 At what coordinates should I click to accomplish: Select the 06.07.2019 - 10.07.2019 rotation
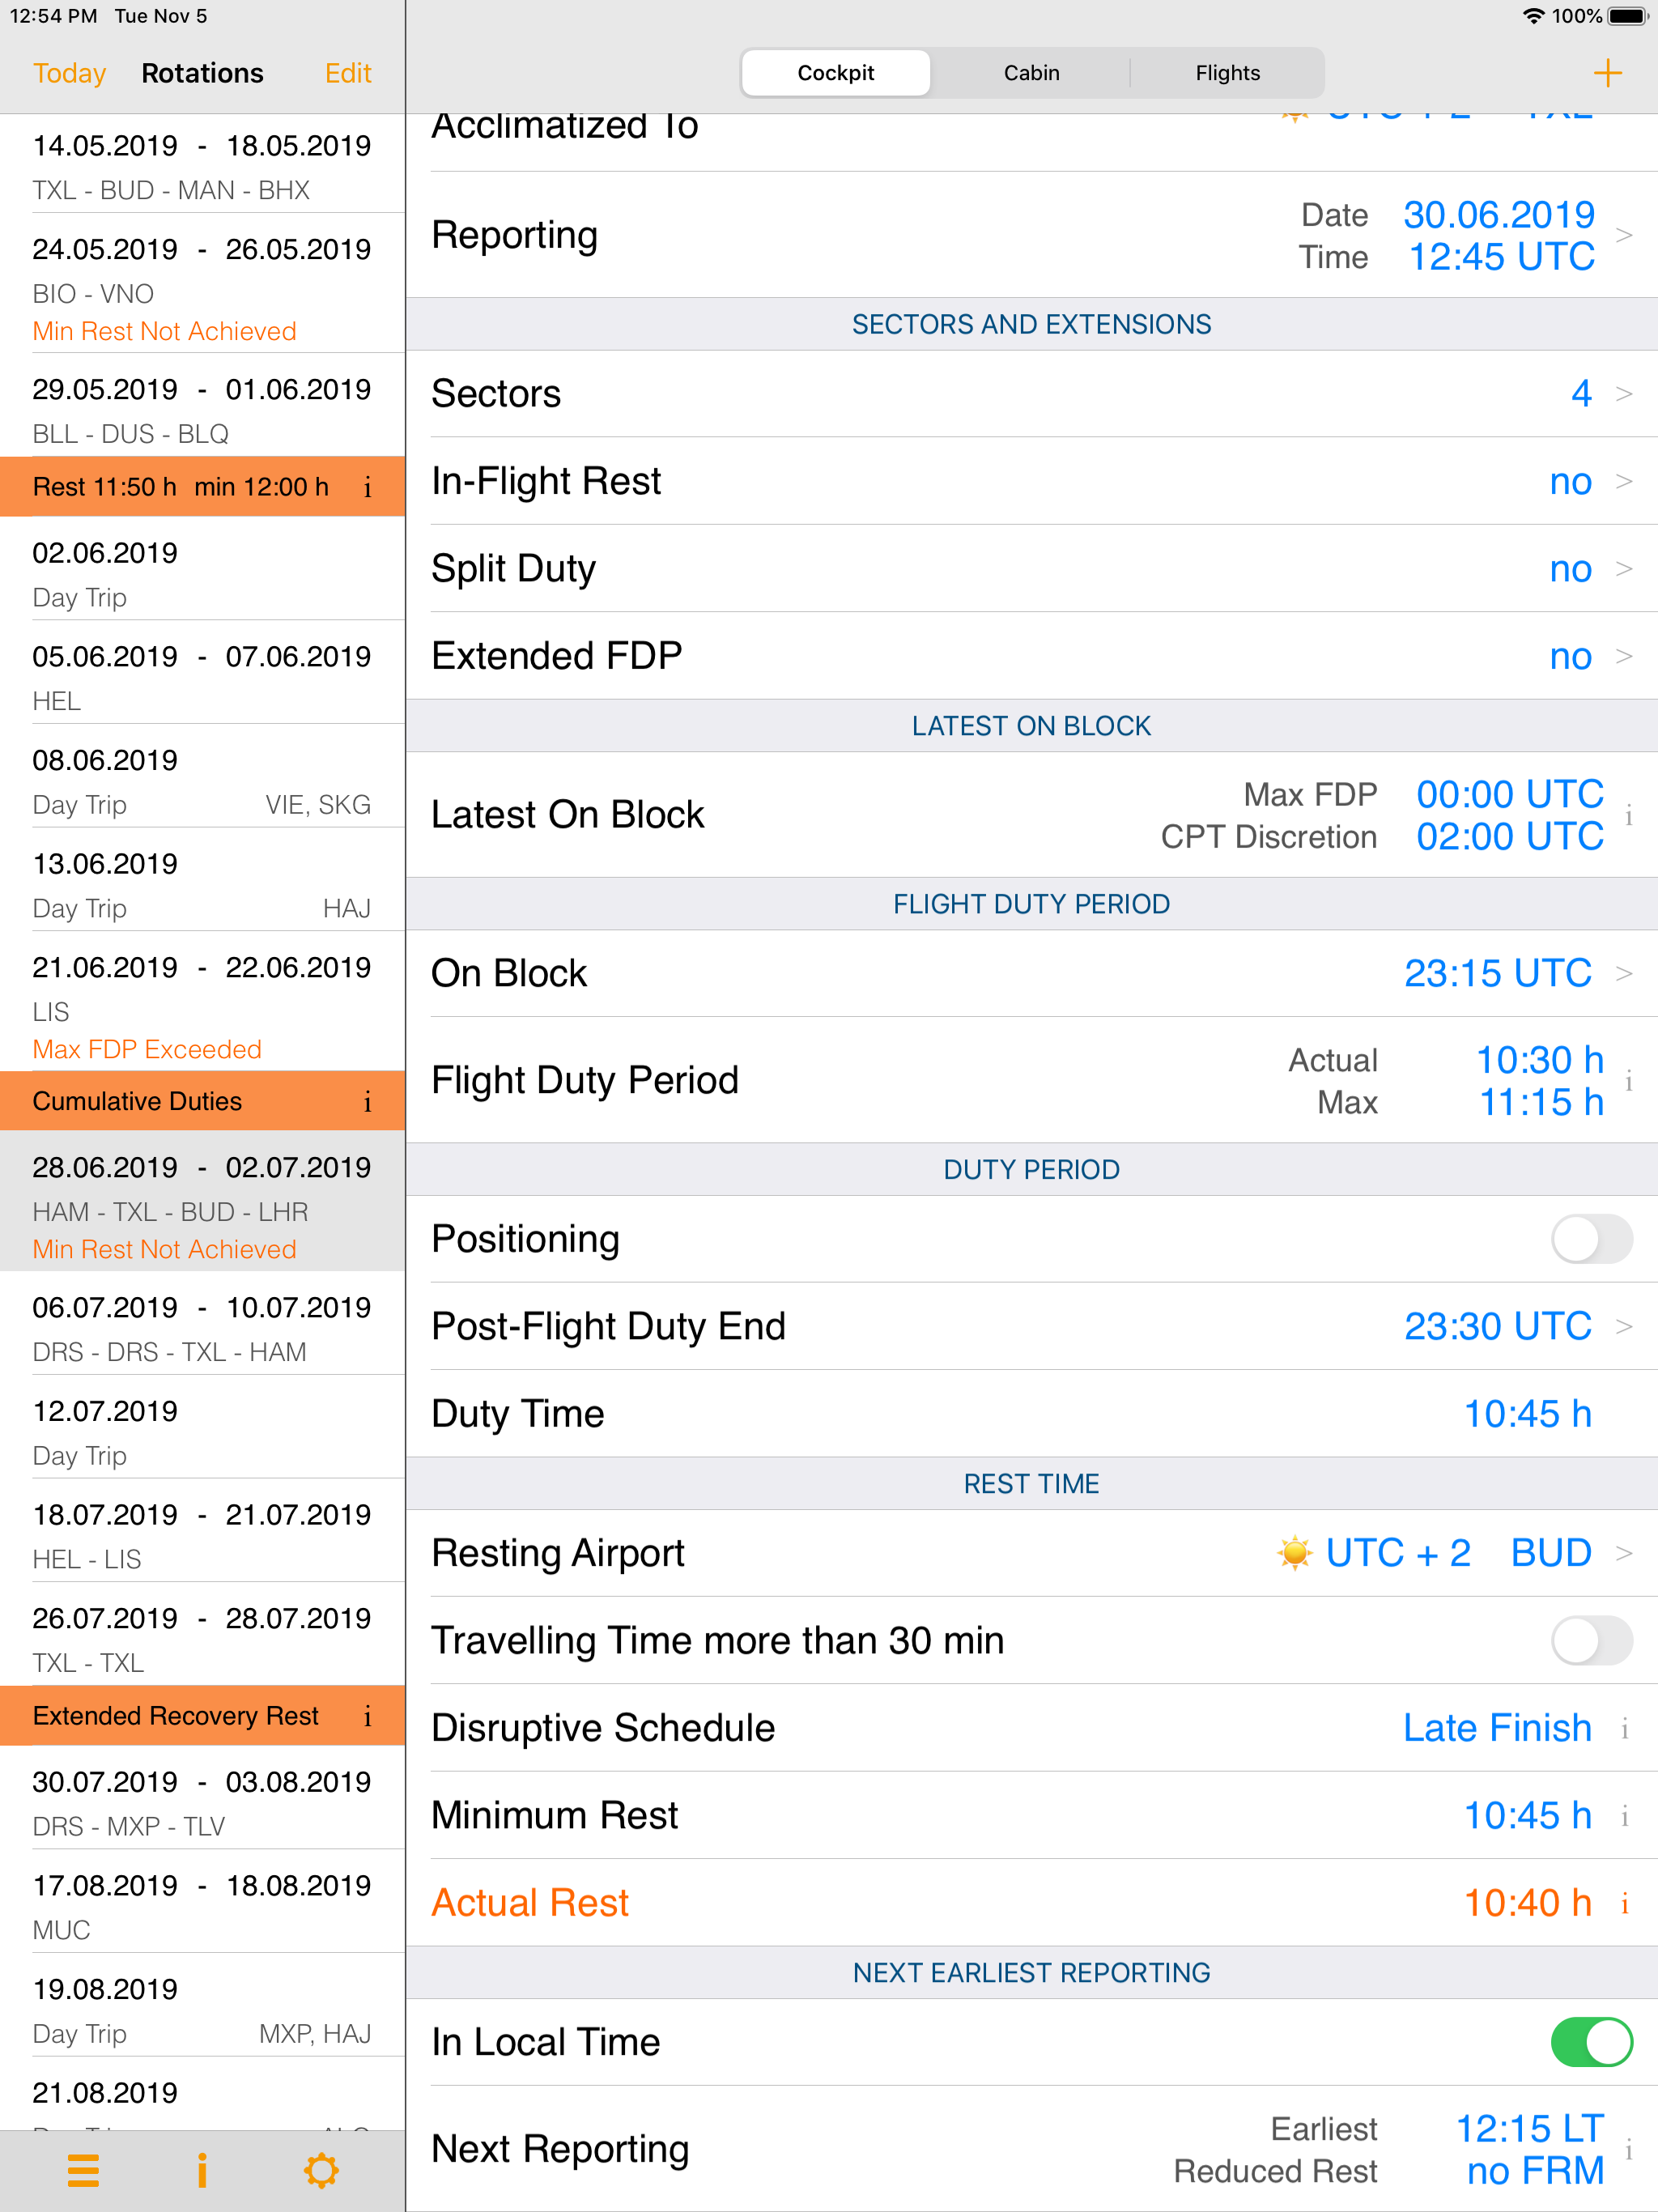[202, 1328]
